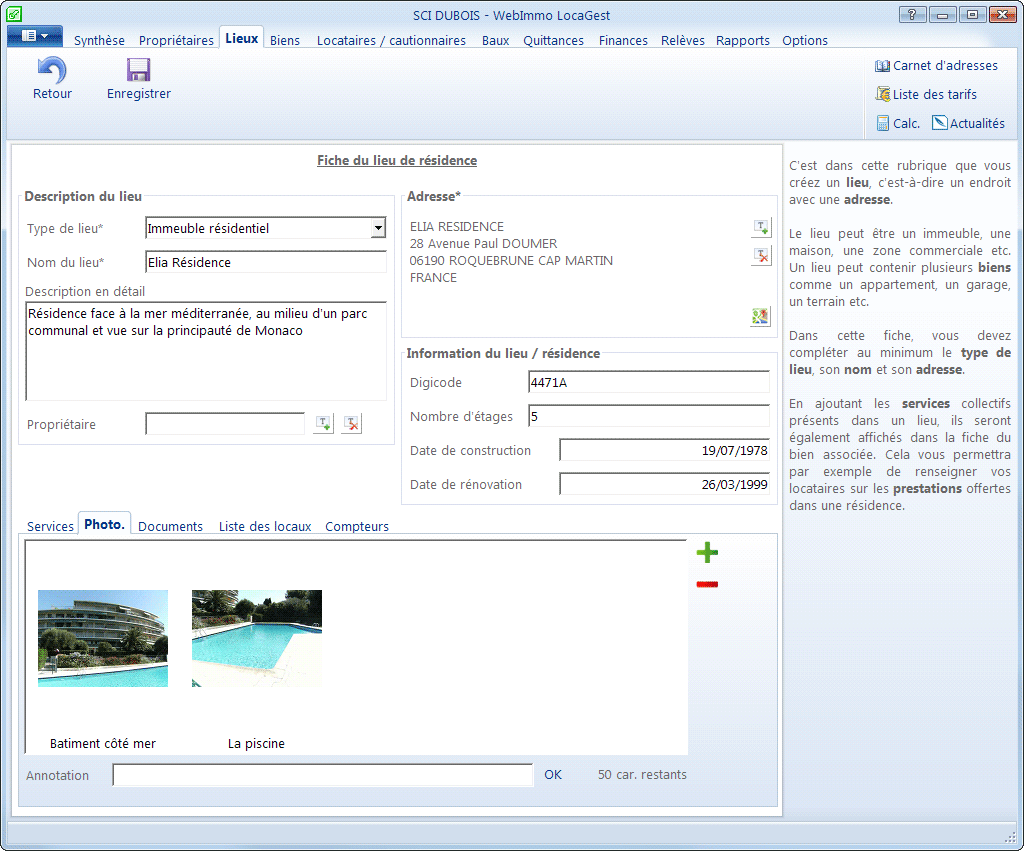The width and height of the screenshot is (1024, 851).
Task: Open the Type de lieu dropdown
Action: 377,228
